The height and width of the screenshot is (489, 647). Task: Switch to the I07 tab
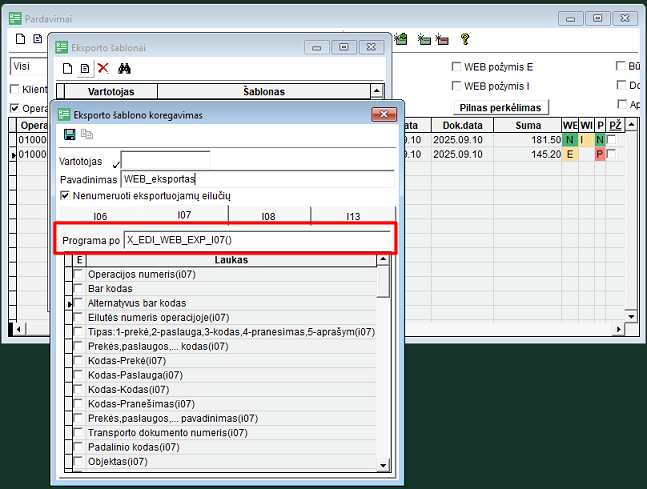click(184, 215)
